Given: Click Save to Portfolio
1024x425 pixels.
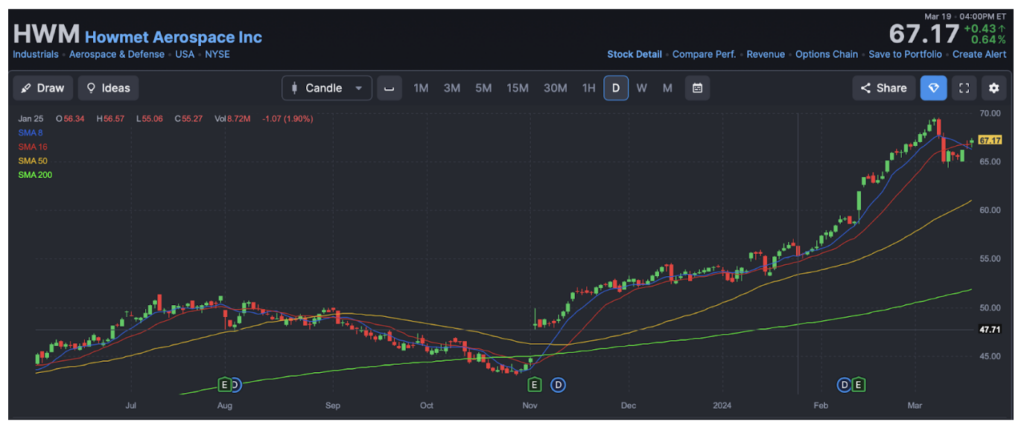Looking at the screenshot, I should point(905,54).
